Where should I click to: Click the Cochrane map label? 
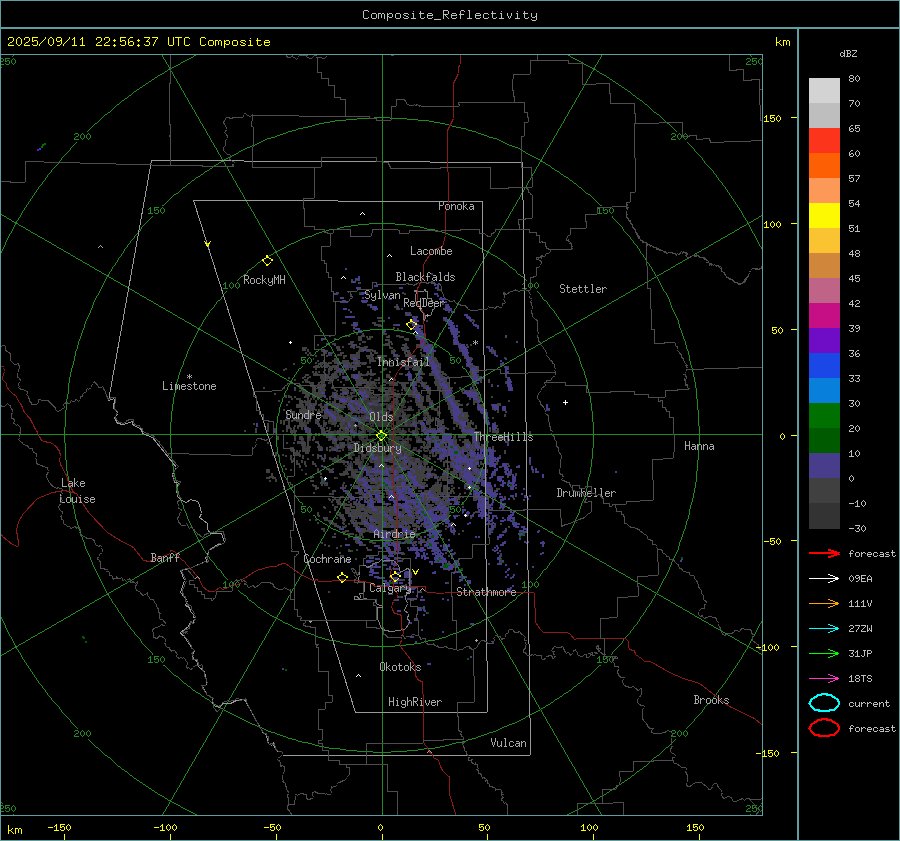click(327, 559)
